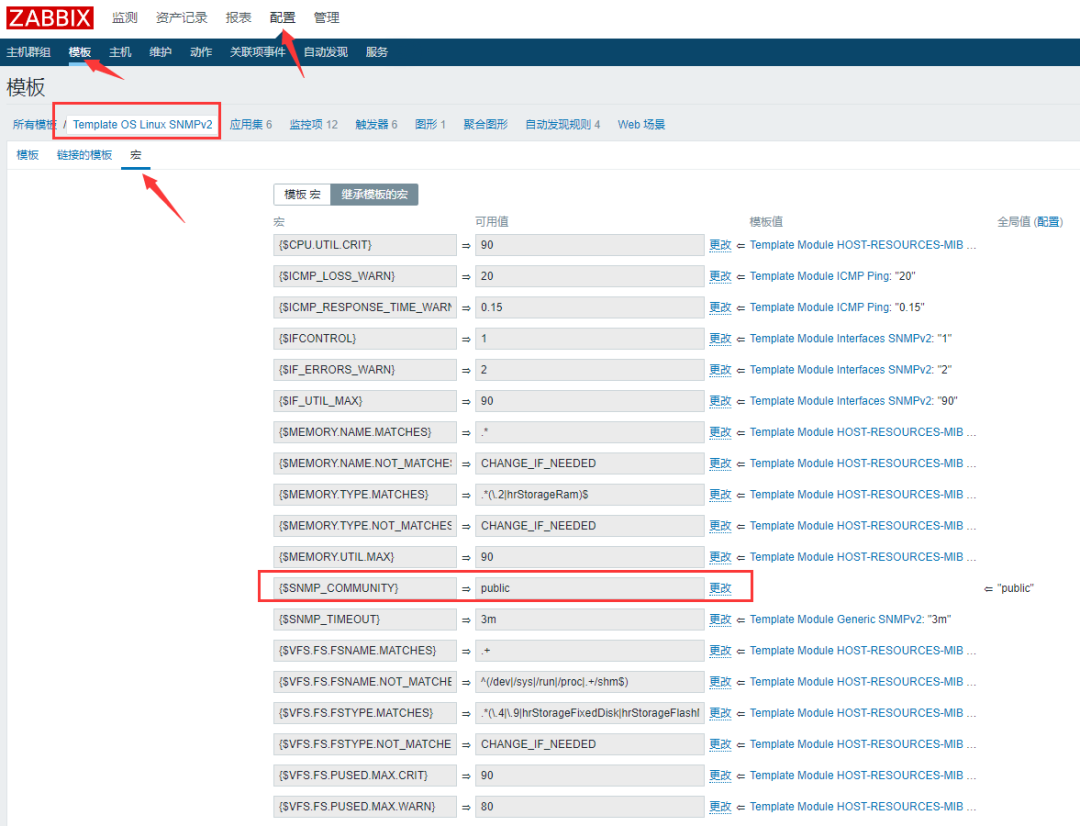Click 更改 for {$IF_UTIL_MAX}
This screenshot has width=1080, height=826.
pos(720,401)
